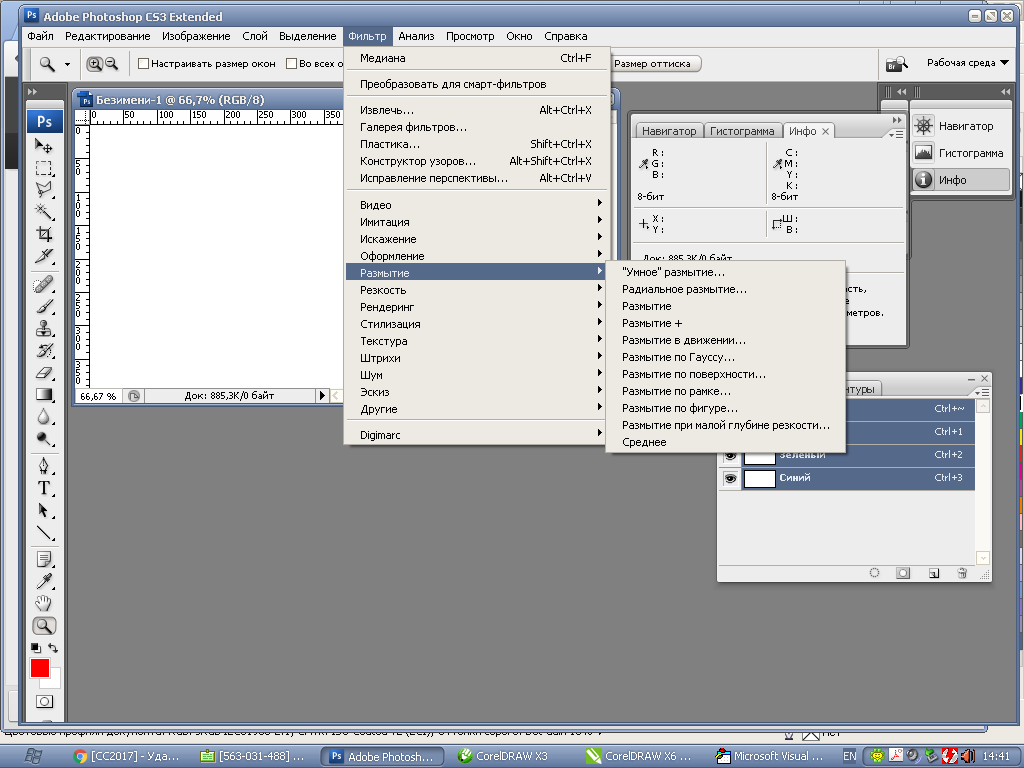Open Гистограмма from collapsed dock
This screenshot has width=1024, height=768.
(961, 153)
